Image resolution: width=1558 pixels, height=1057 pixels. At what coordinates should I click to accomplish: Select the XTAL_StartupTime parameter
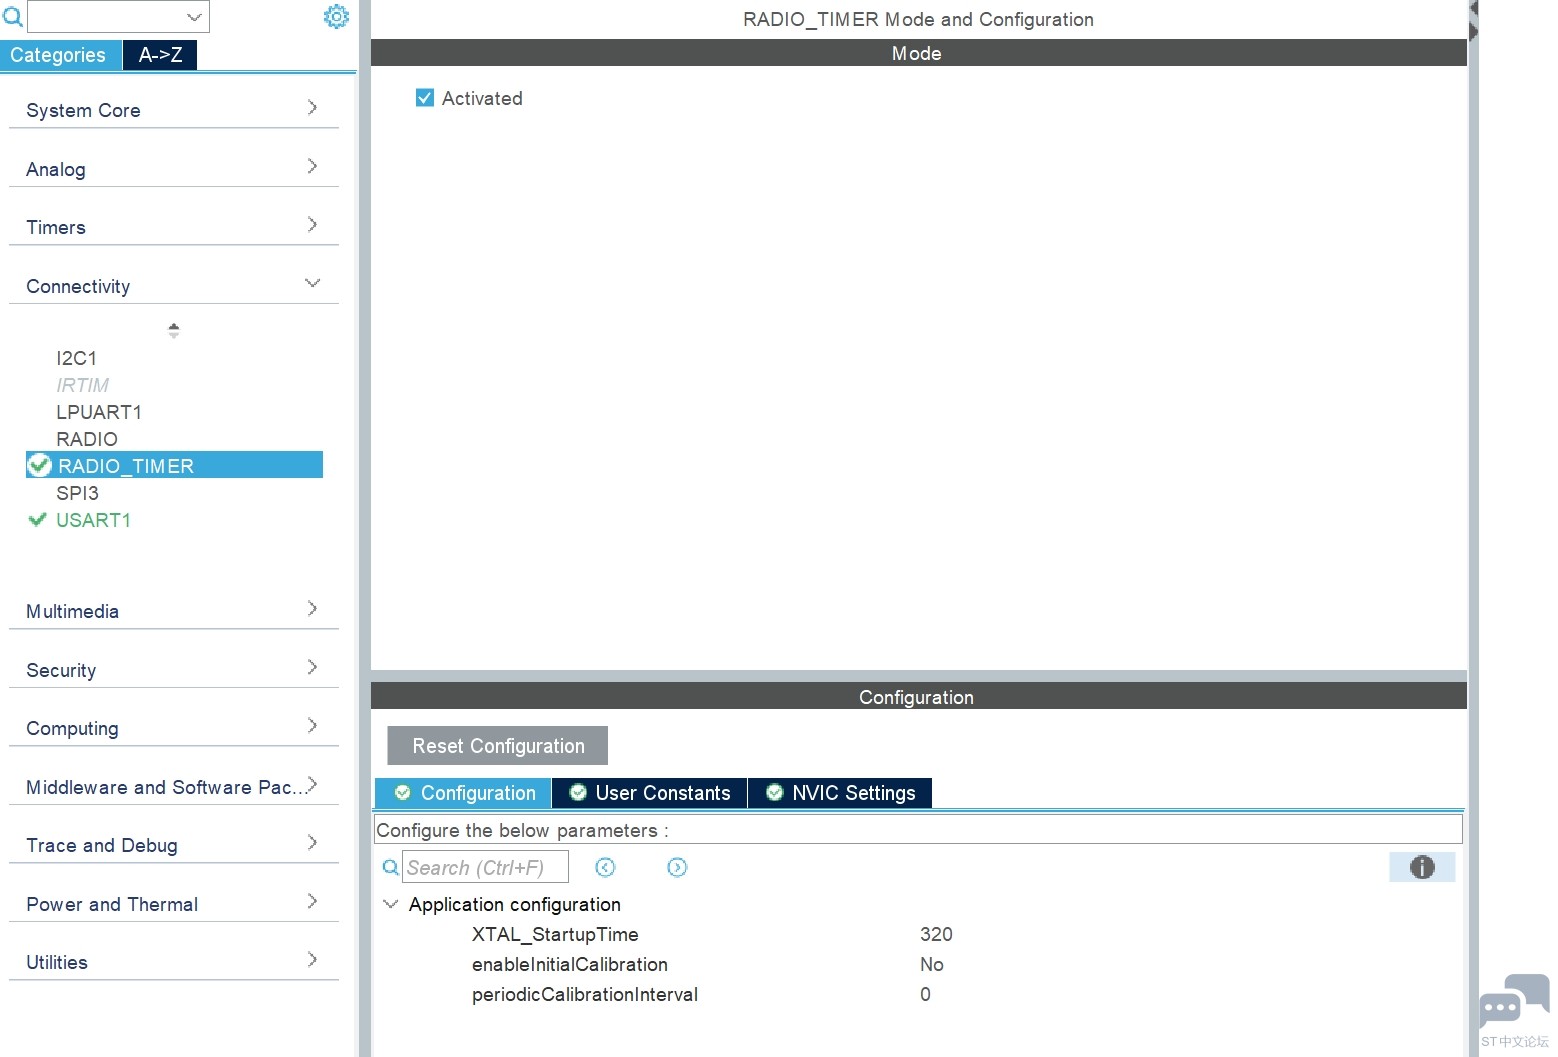point(555,934)
